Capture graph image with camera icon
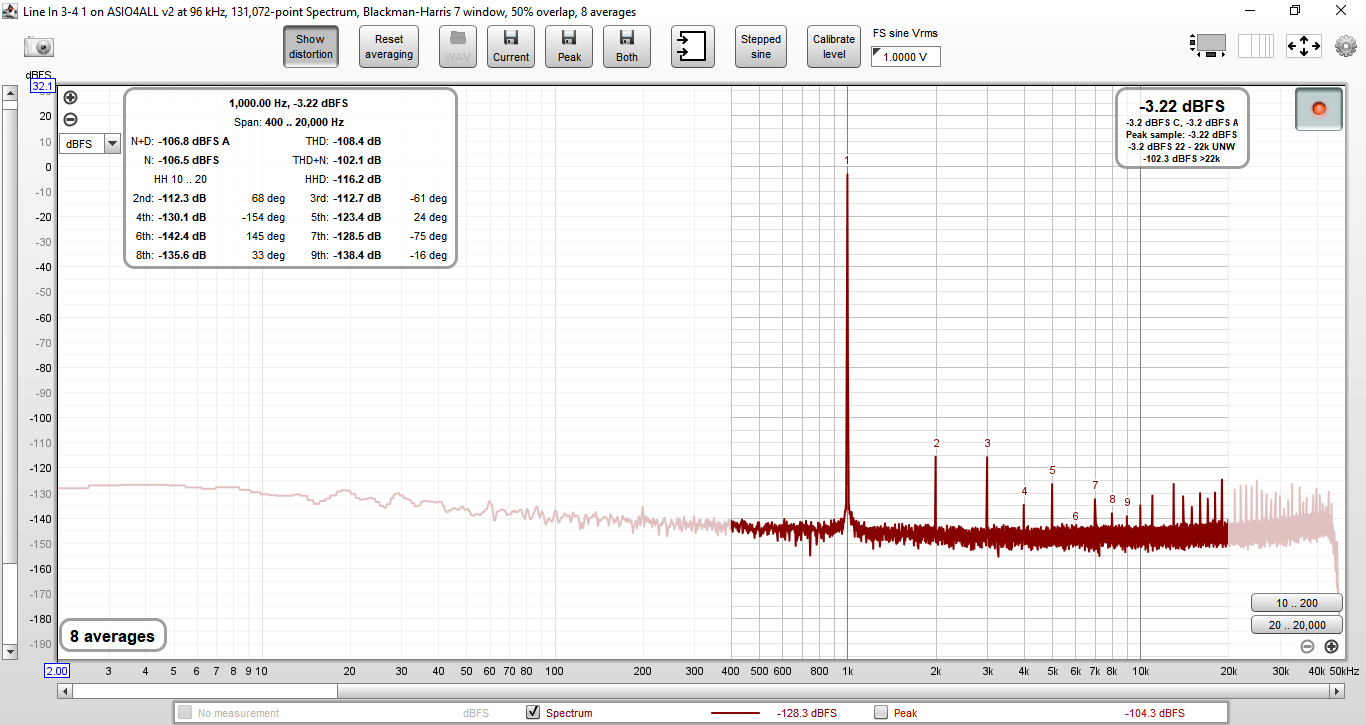Viewport: 1366px width, 725px height. click(x=39, y=47)
